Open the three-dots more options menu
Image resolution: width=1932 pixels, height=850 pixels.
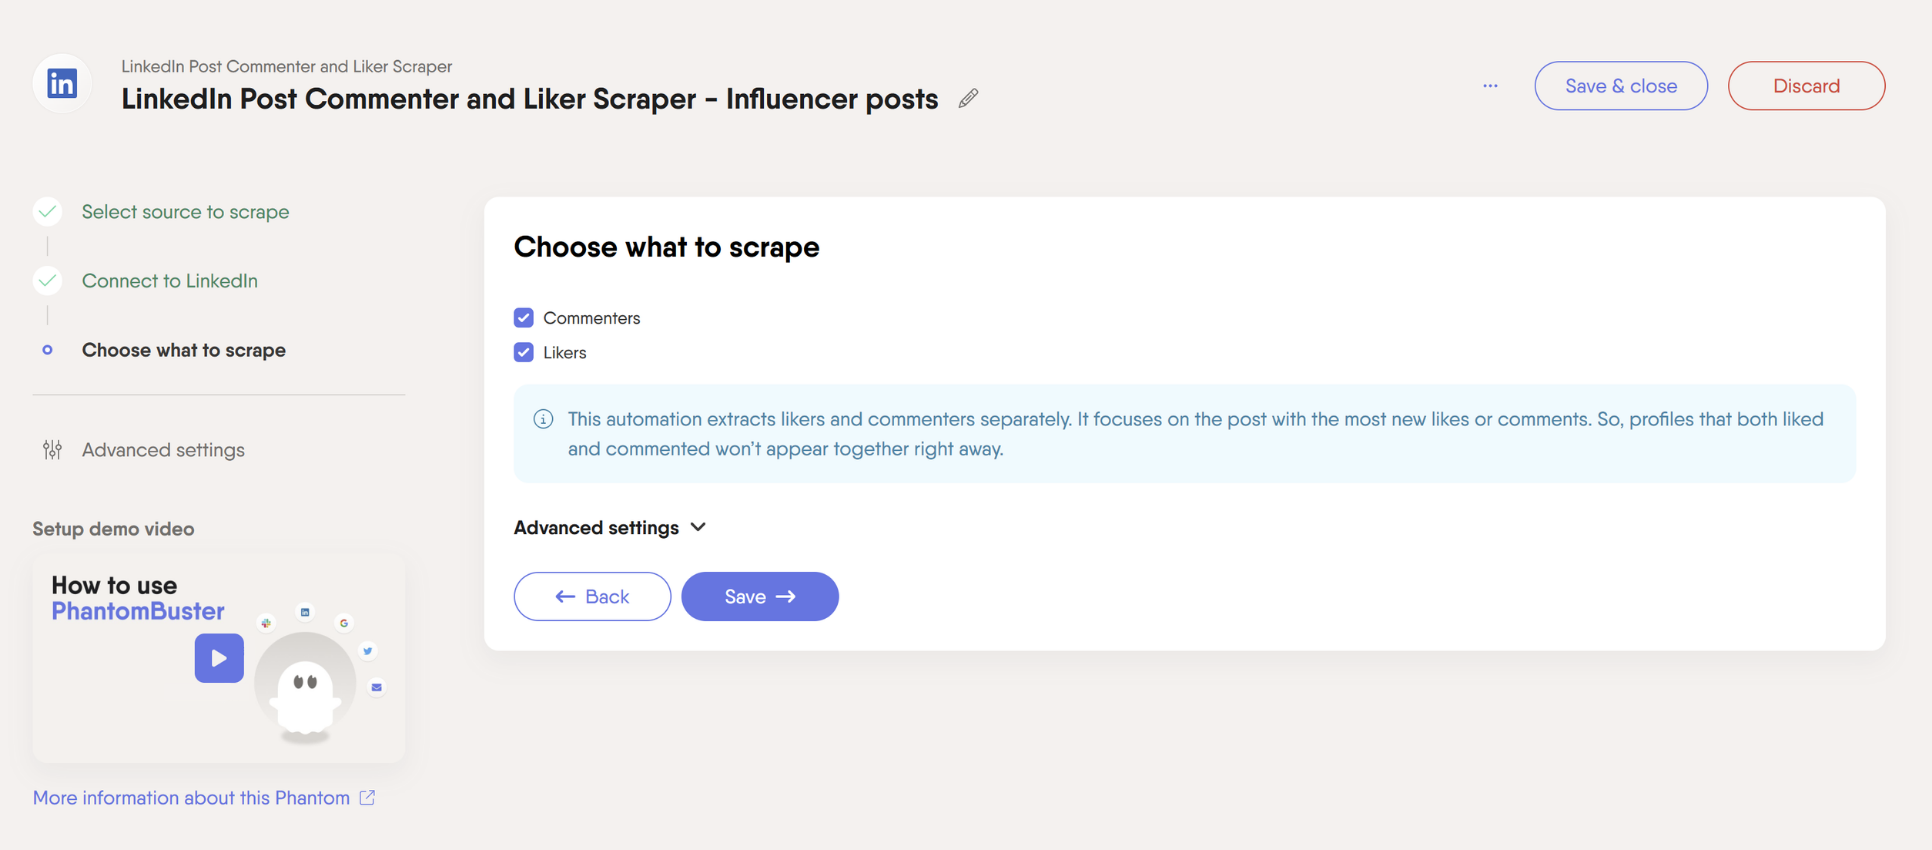click(x=1490, y=86)
